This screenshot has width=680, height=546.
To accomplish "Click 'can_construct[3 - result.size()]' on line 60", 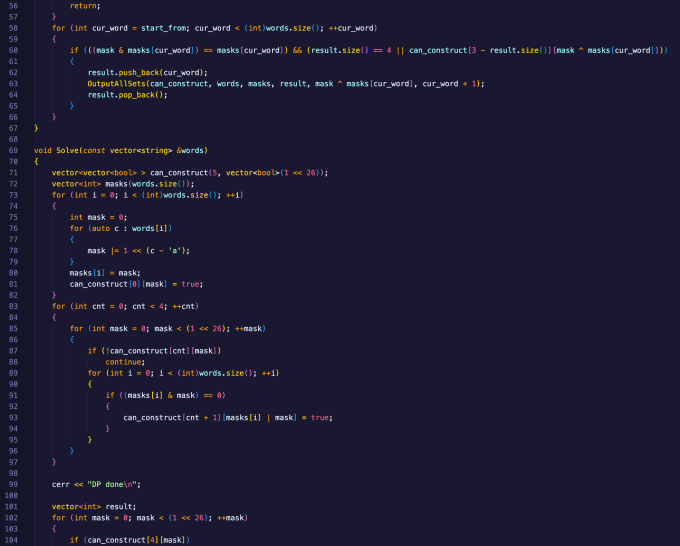I will tap(481, 50).
